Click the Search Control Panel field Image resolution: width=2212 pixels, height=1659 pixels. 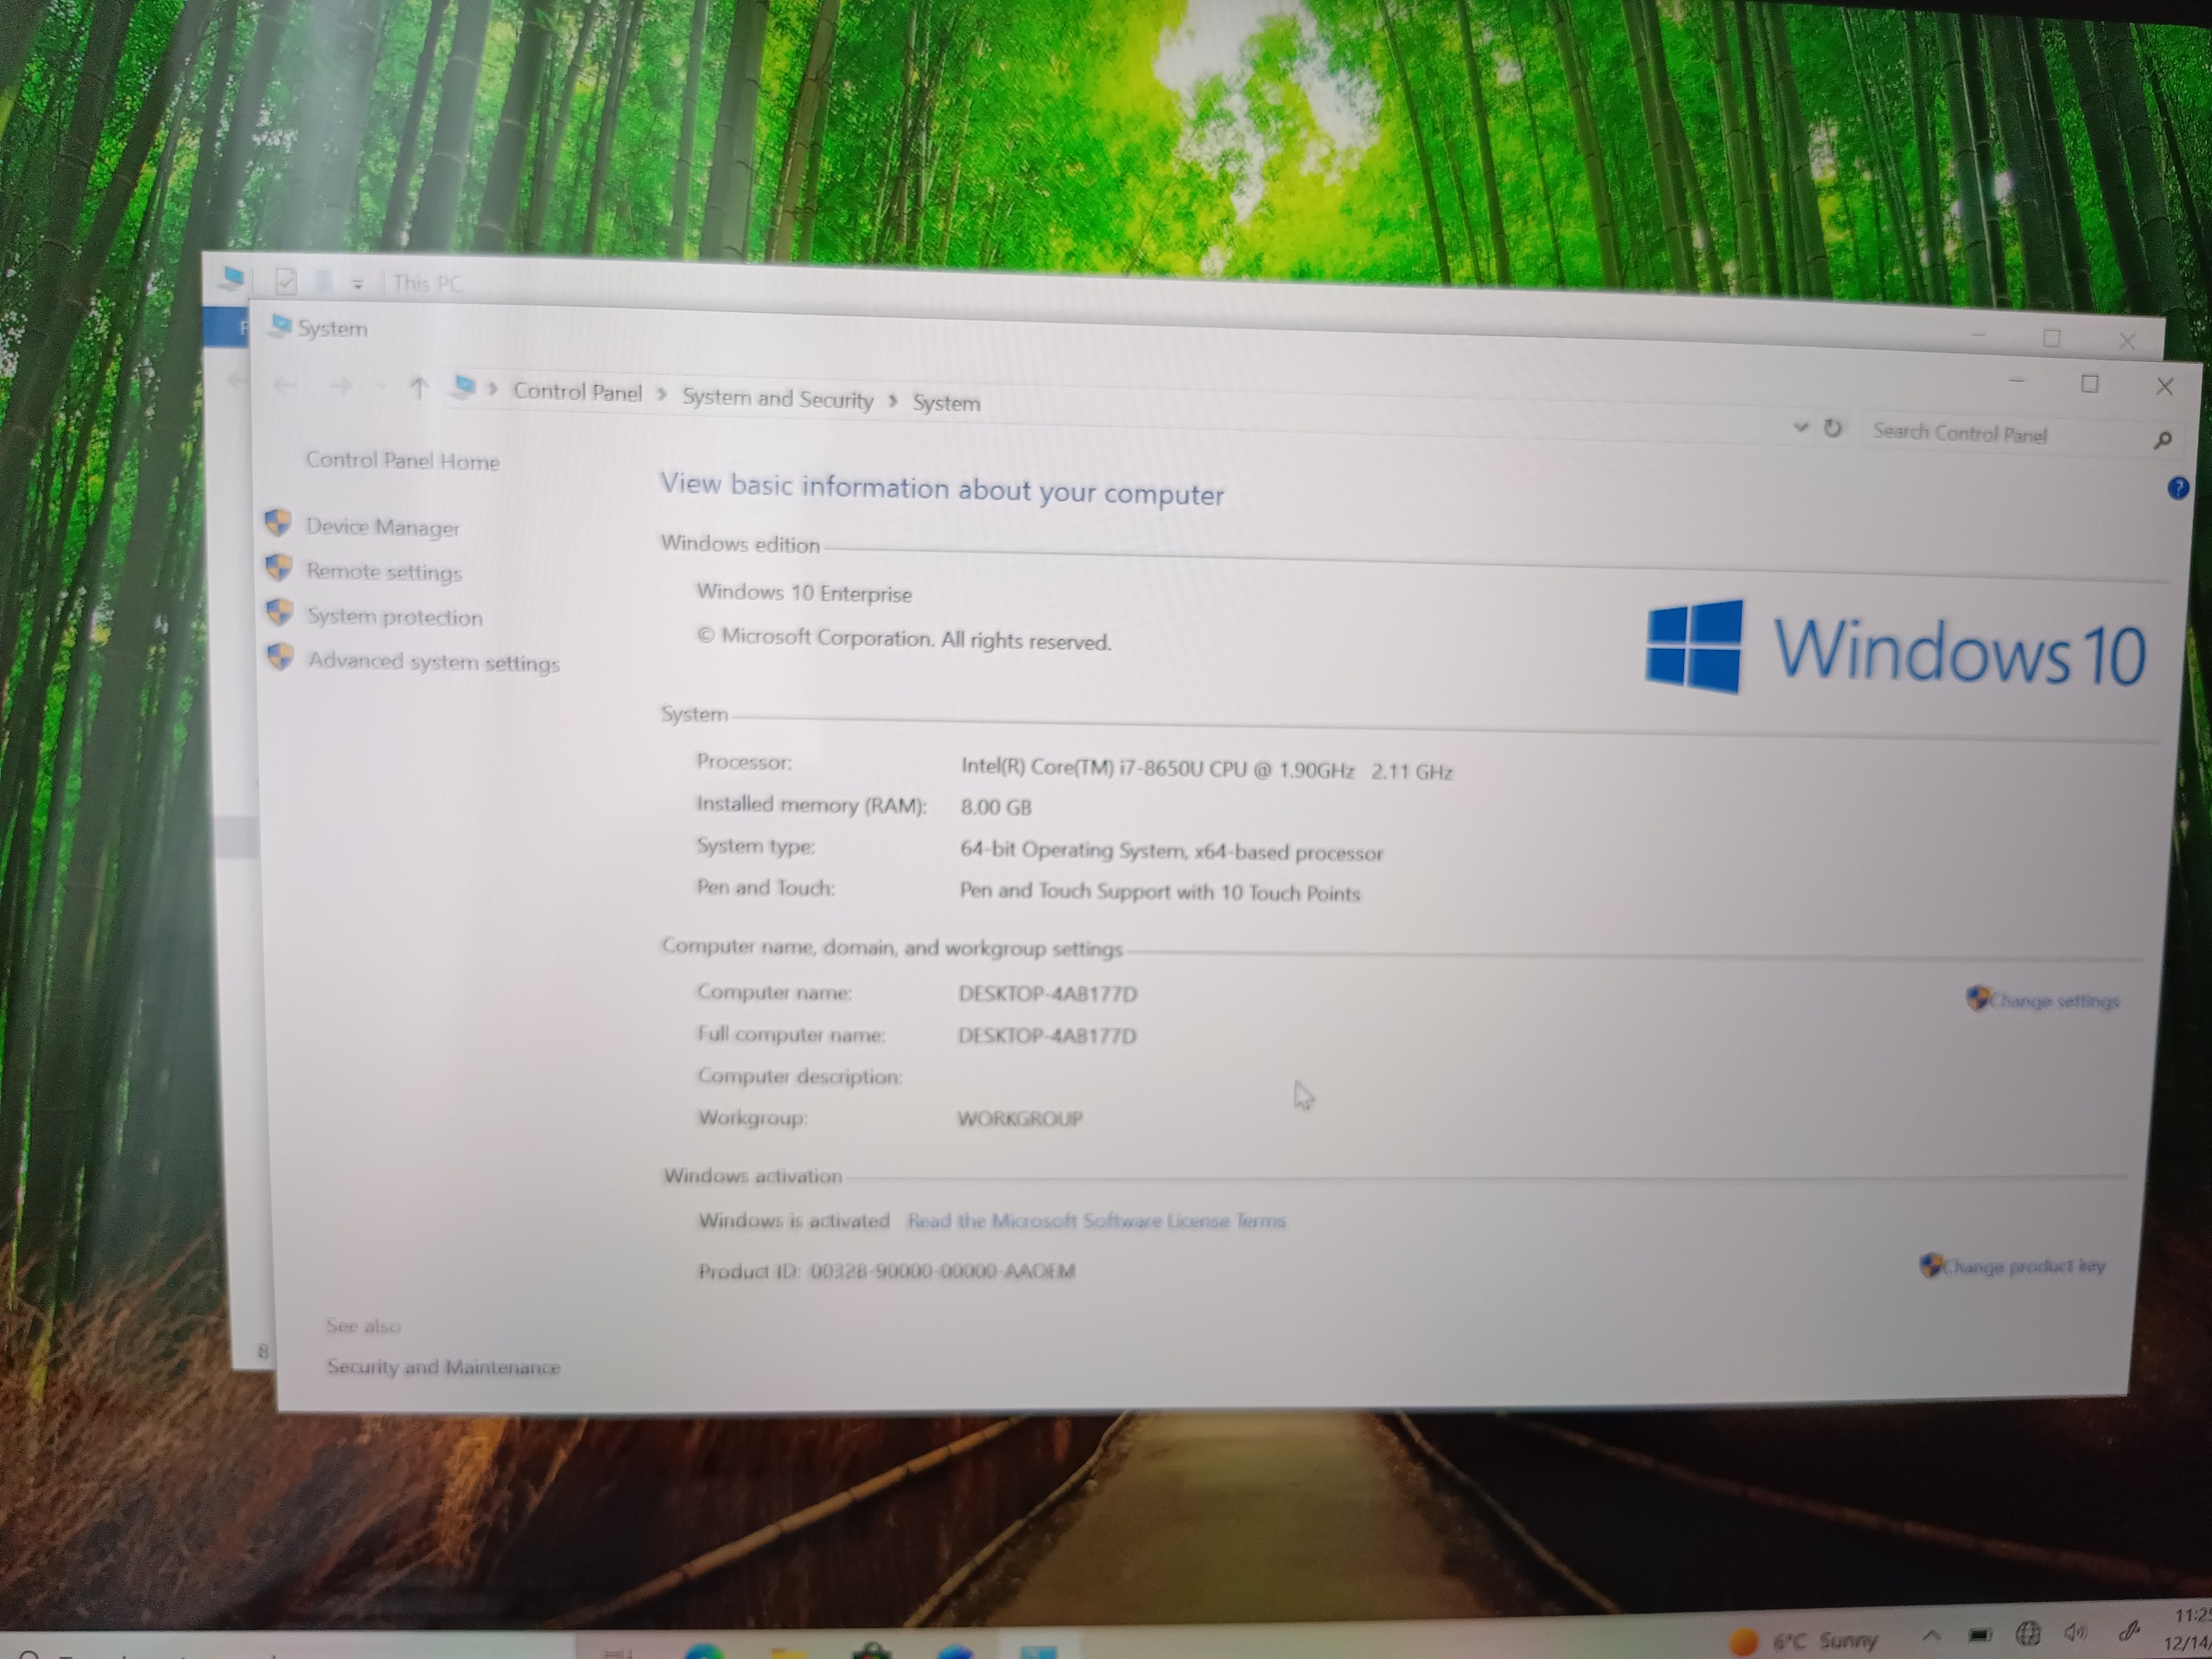pyautogui.click(x=1990, y=434)
